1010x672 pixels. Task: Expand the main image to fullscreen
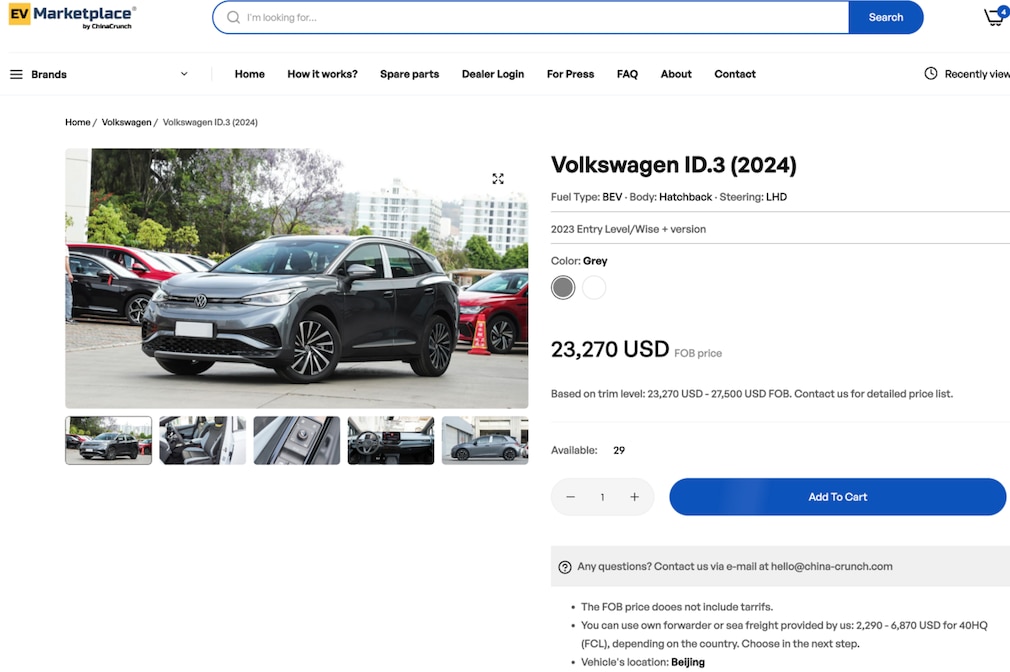point(498,178)
